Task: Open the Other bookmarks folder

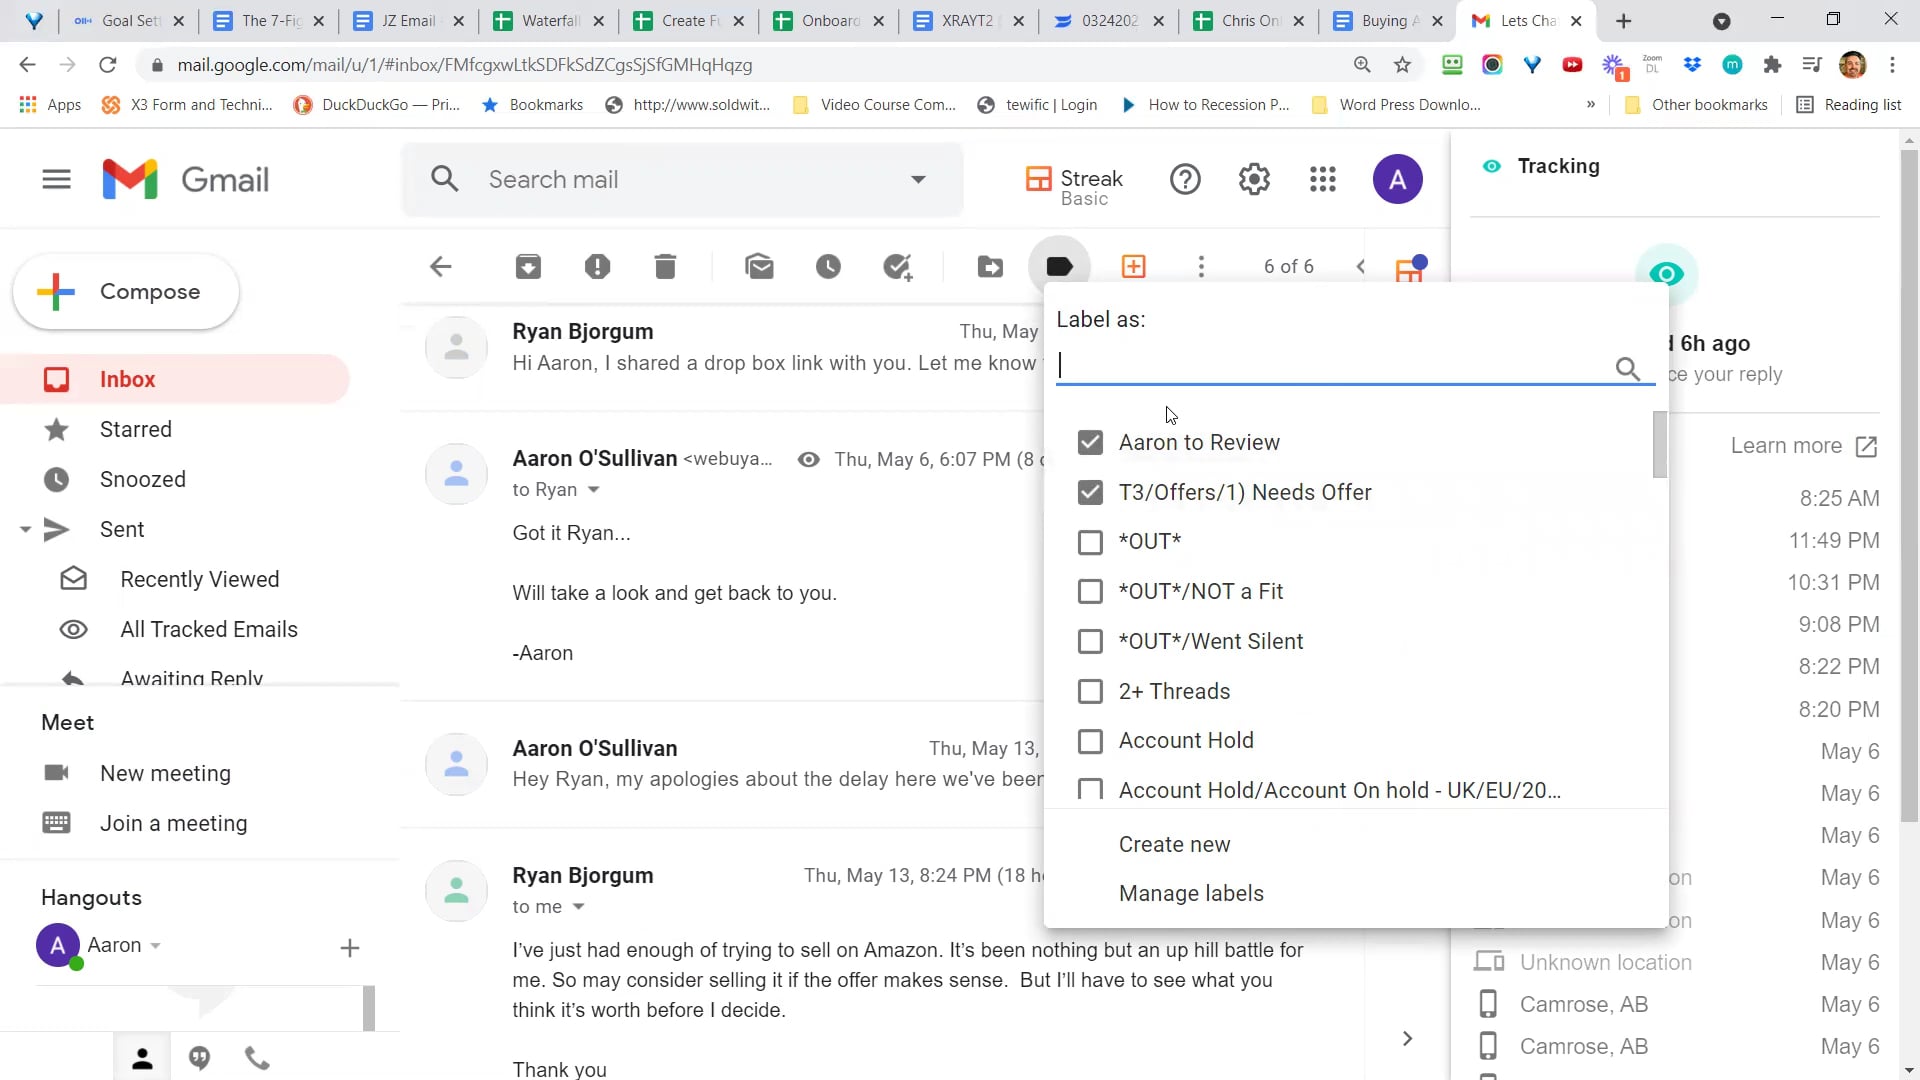Action: tap(1696, 105)
